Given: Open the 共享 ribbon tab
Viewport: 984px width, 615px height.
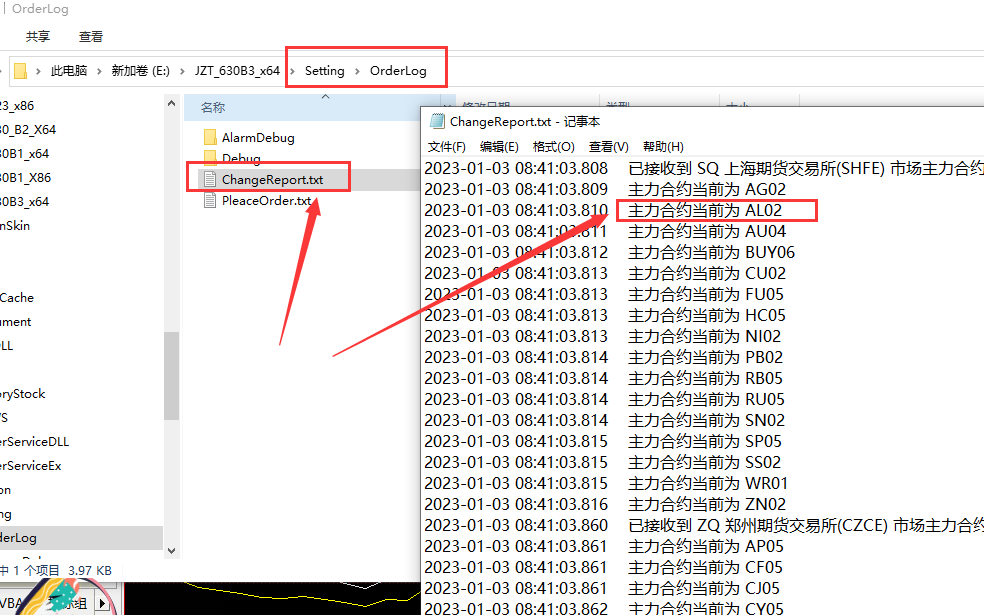Looking at the screenshot, I should pyautogui.click(x=38, y=36).
